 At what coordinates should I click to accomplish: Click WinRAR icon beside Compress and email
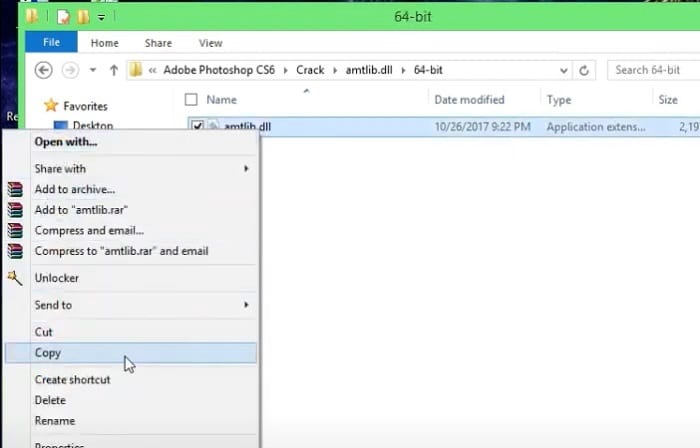click(x=15, y=230)
